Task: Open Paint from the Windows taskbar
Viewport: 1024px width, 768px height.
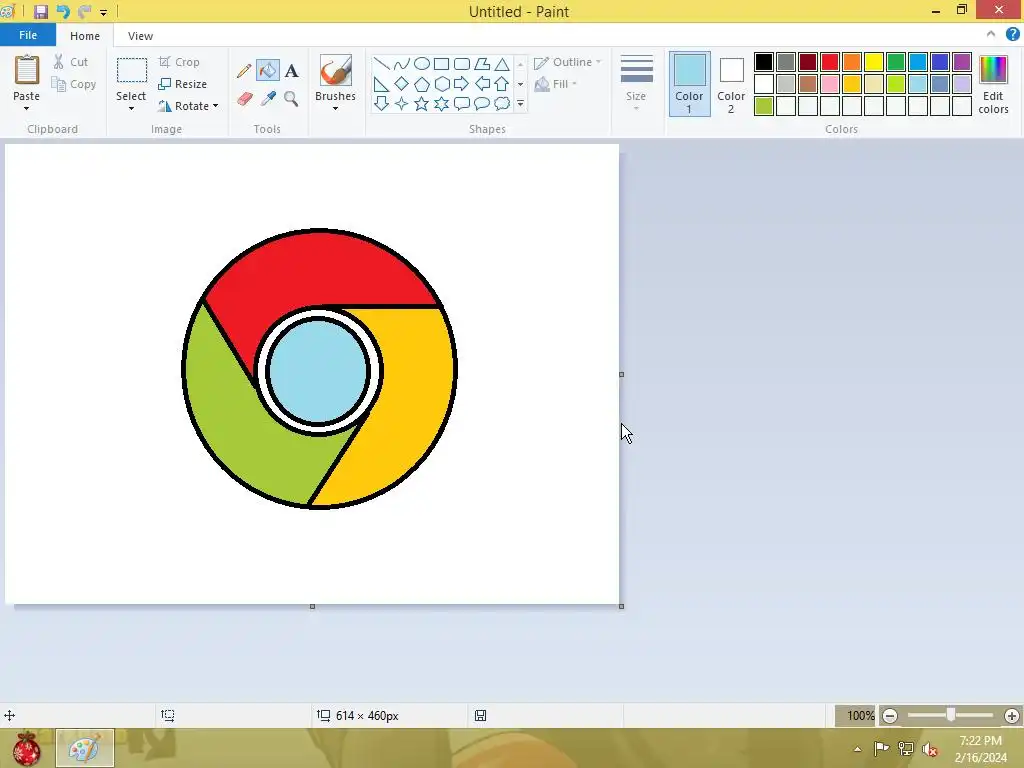Action: 85,748
